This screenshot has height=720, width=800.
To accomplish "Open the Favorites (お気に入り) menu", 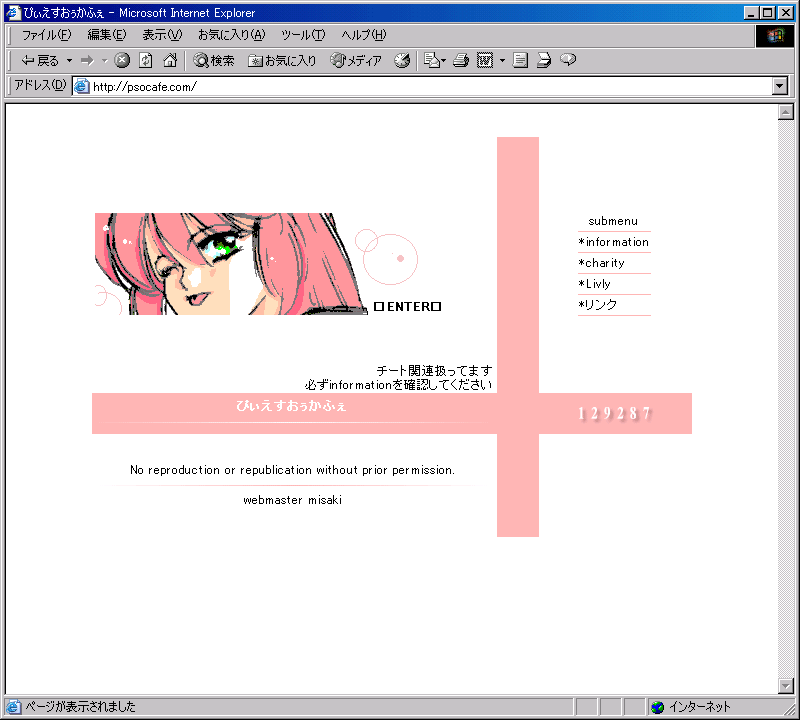I will [232, 35].
